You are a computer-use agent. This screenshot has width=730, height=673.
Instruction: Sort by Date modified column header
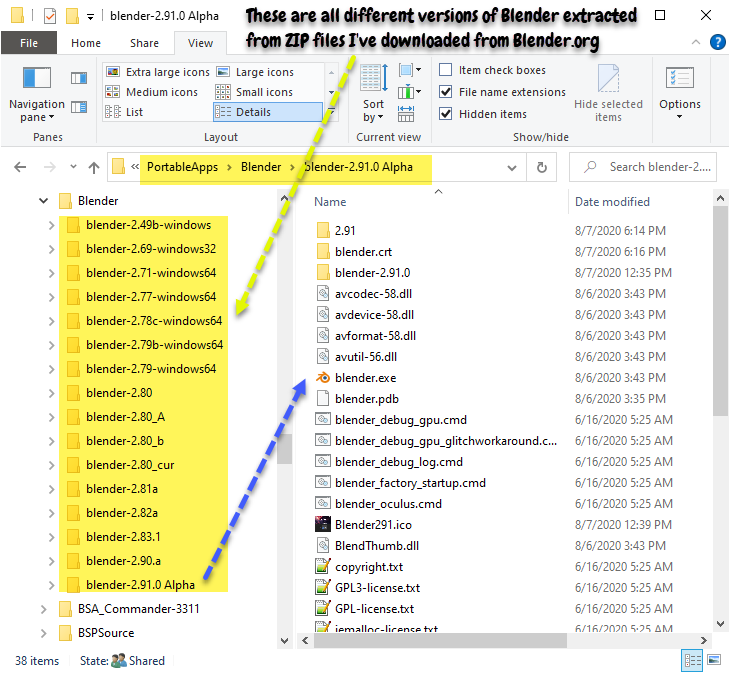[612, 202]
